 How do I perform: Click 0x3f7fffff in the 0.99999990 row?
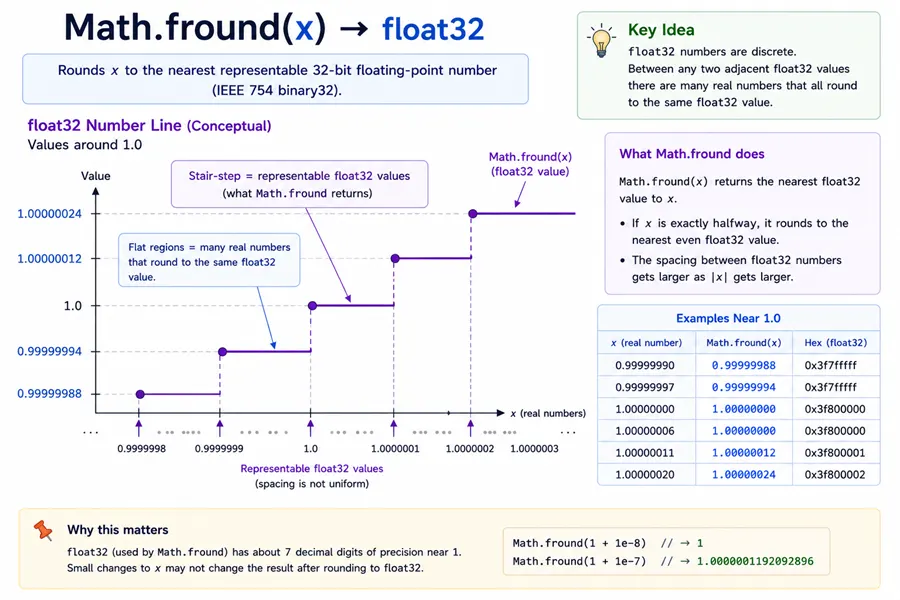click(x=830, y=365)
